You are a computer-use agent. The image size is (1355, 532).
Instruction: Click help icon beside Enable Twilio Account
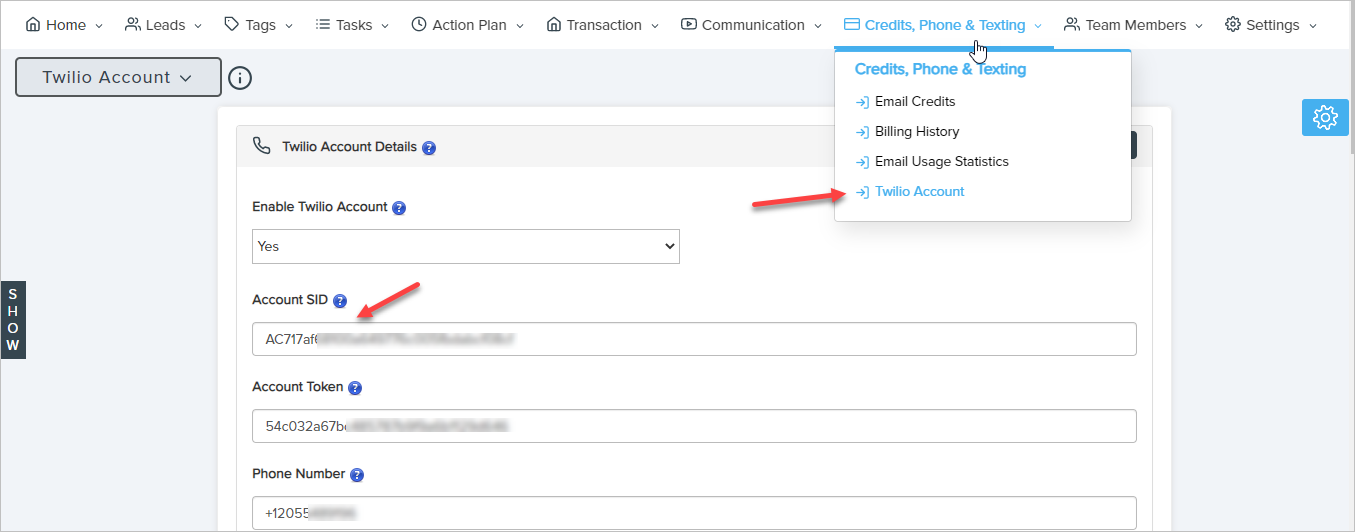click(x=399, y=208)
